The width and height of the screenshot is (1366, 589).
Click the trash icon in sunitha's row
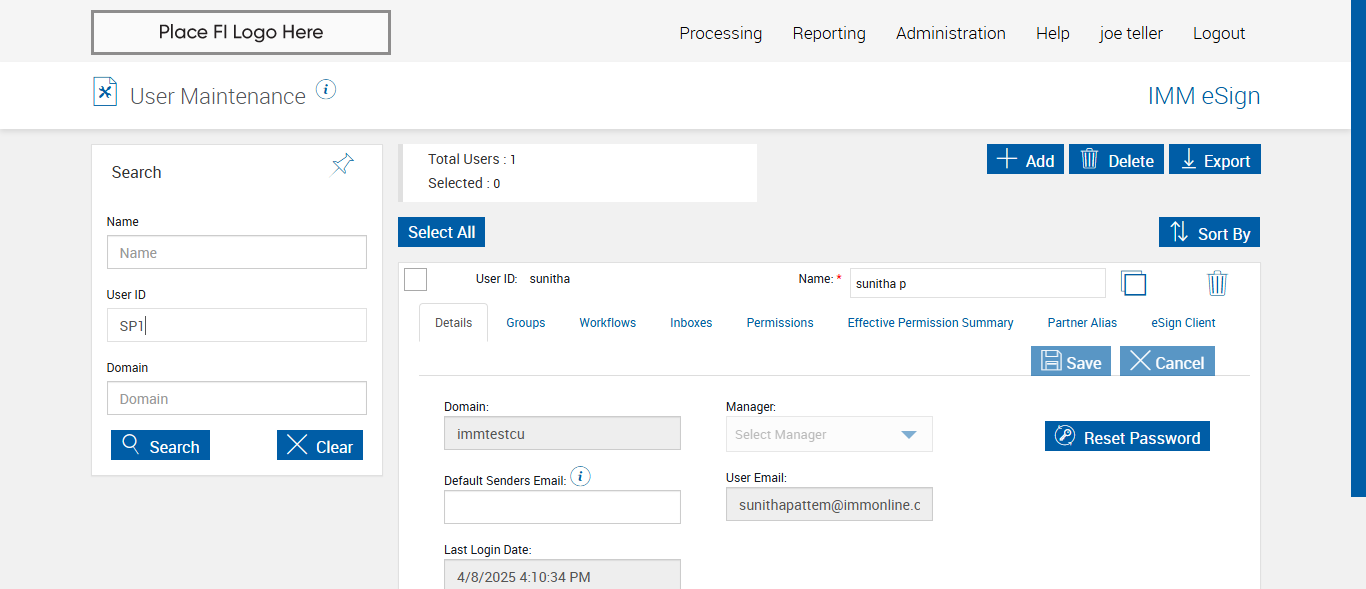[1216, 283]
